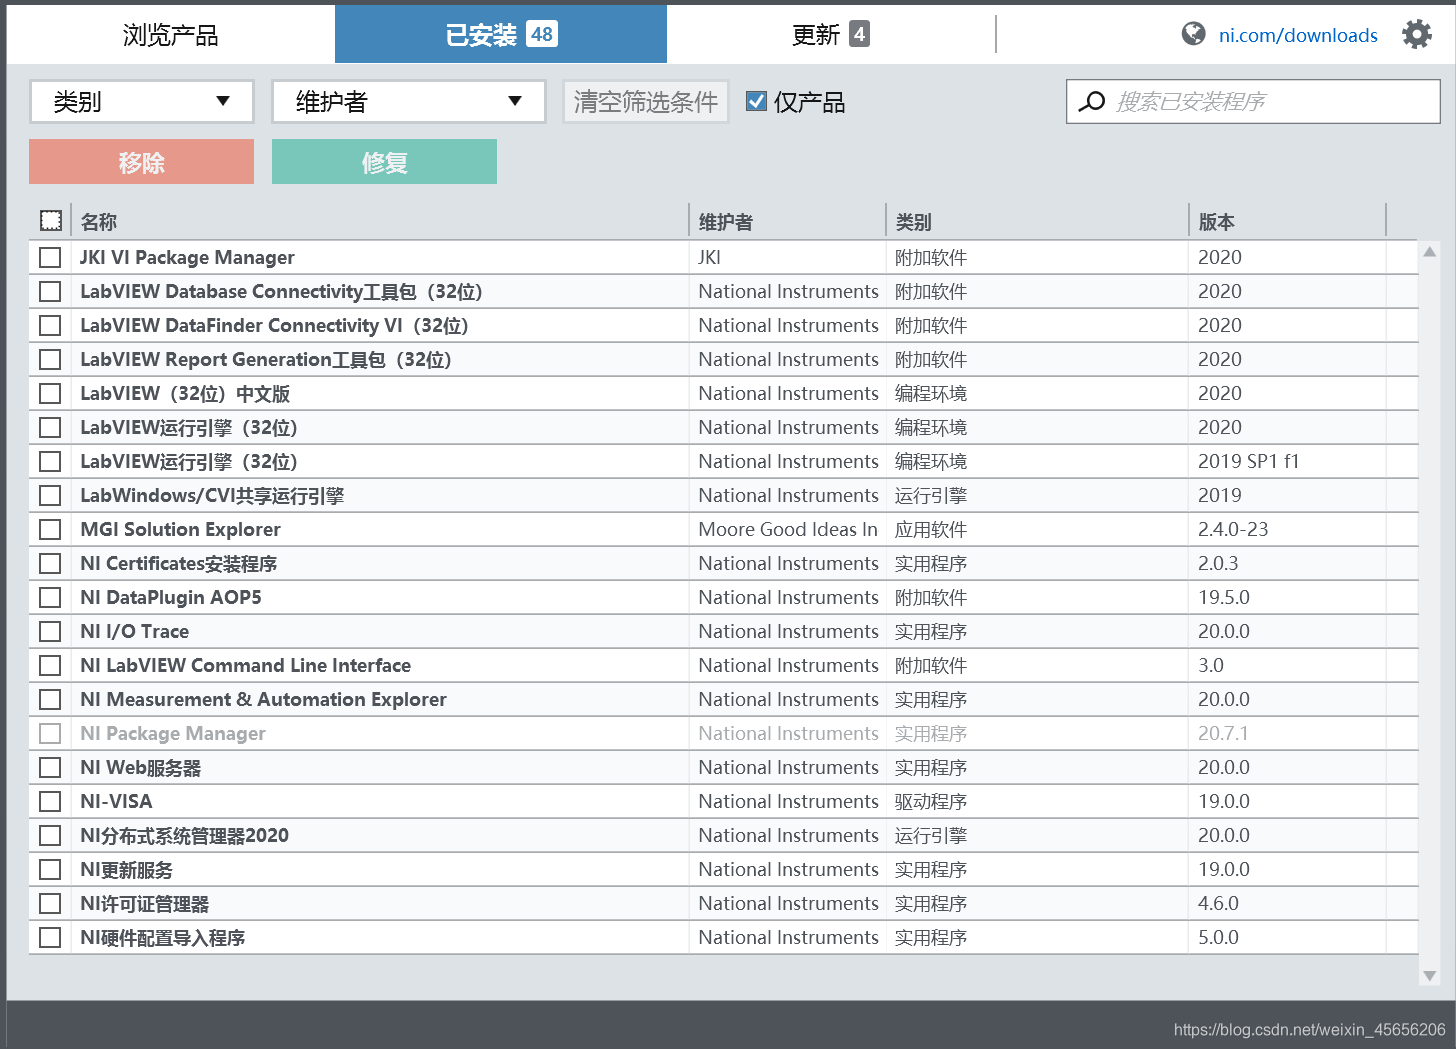Check the LabVIEW Report Generation checkbox
Screen dimensions: 1456x1049
50,359
